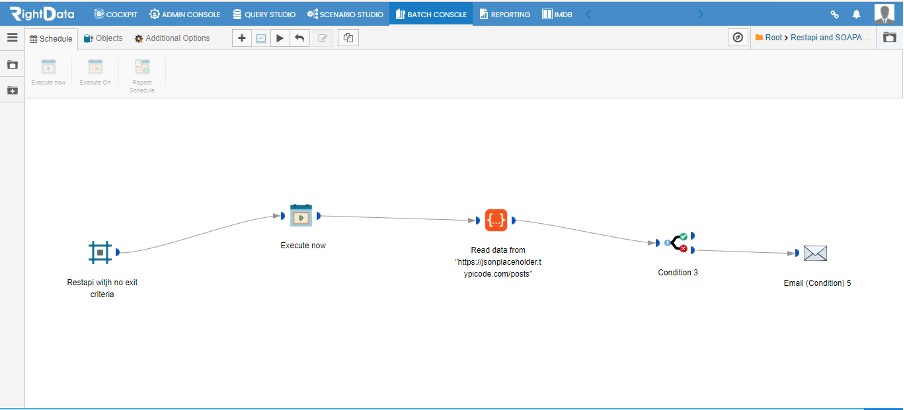Image resolution: width=904 pixels, height=410 pixels.
Task: Switch to the Objects tab
Action: coord(103,38)
